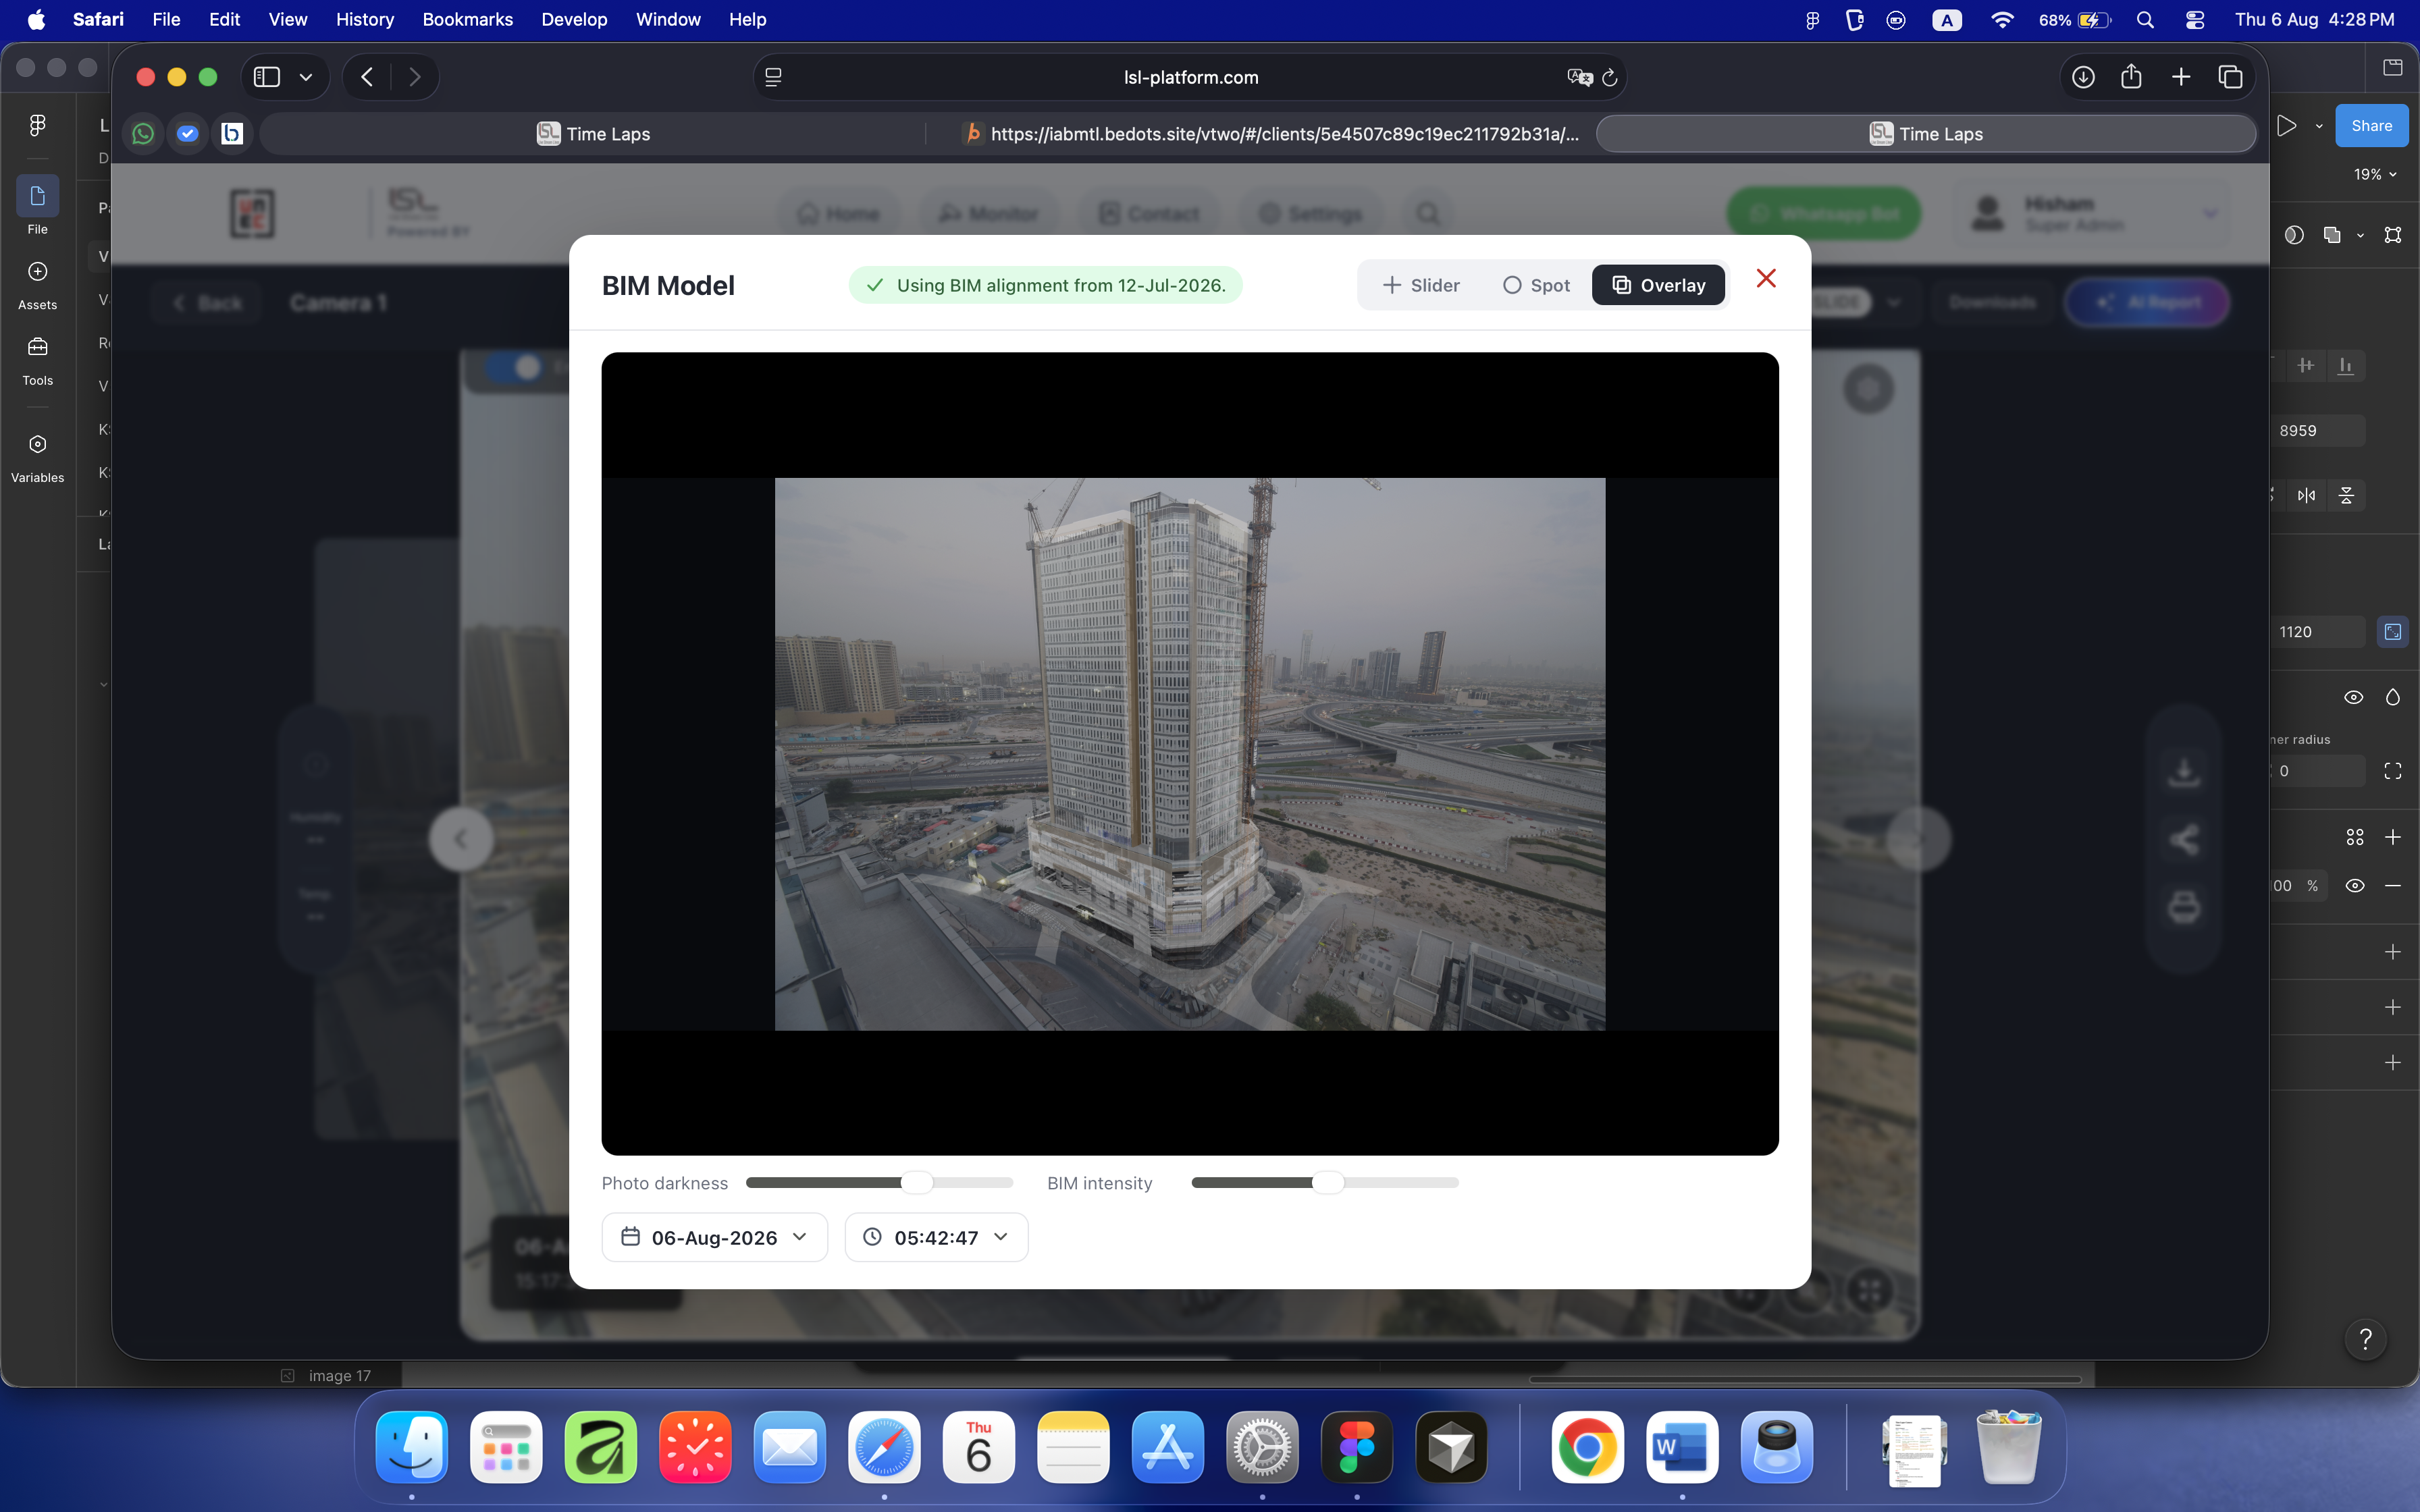This screenshot has width=2420, height=1512.
Task: Go to previous image with left arrow circle
Action: 461,839
